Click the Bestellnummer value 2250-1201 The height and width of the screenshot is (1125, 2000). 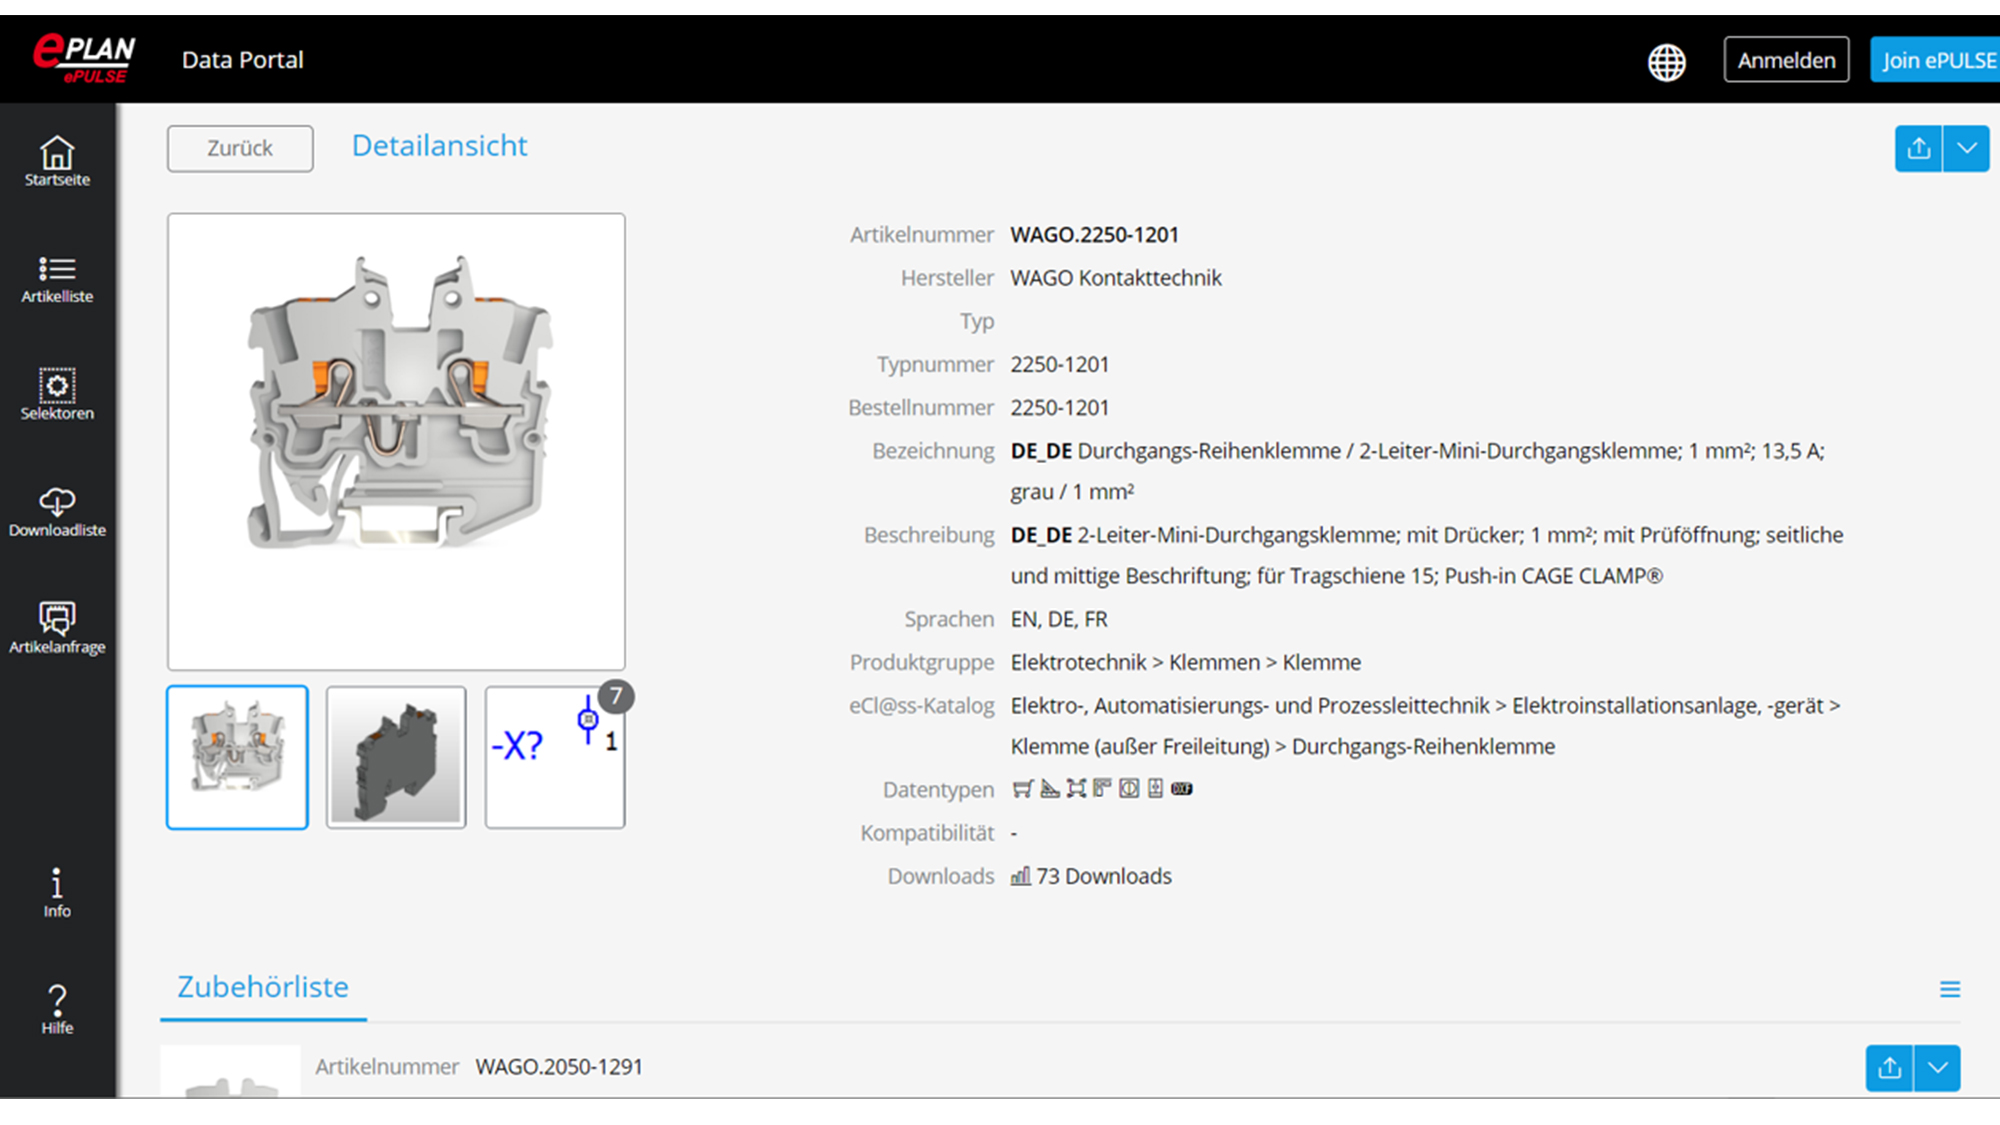click(x=1060, y=408)
